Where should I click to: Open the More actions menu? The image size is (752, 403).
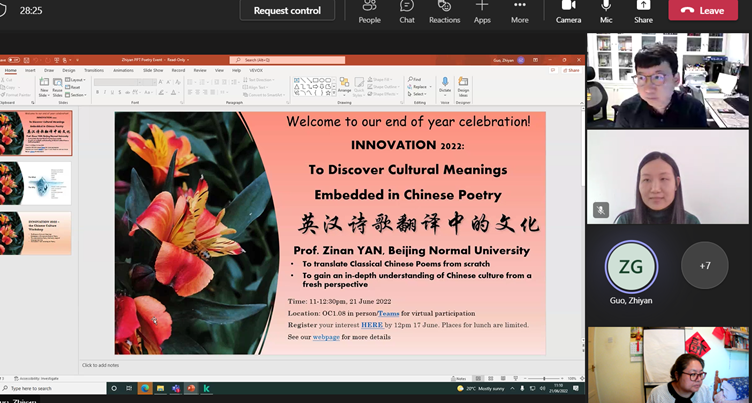pyautogui.click(x=519, y=11)
